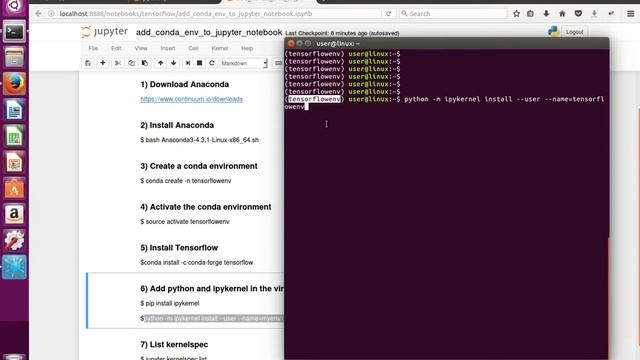Click the terminal window title bar
This screenshot has width=640, height=360.
coord(447,43)
